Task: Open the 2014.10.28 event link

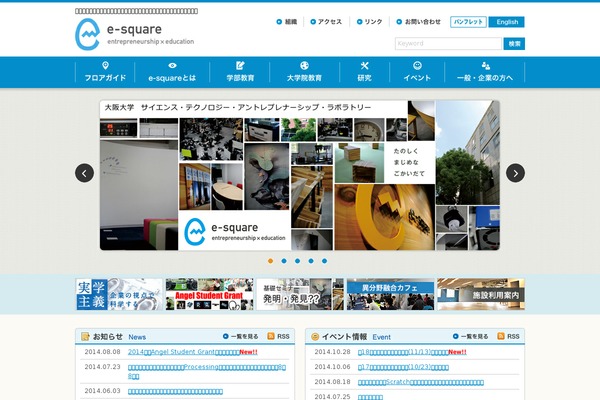Action: click(412, 352)
